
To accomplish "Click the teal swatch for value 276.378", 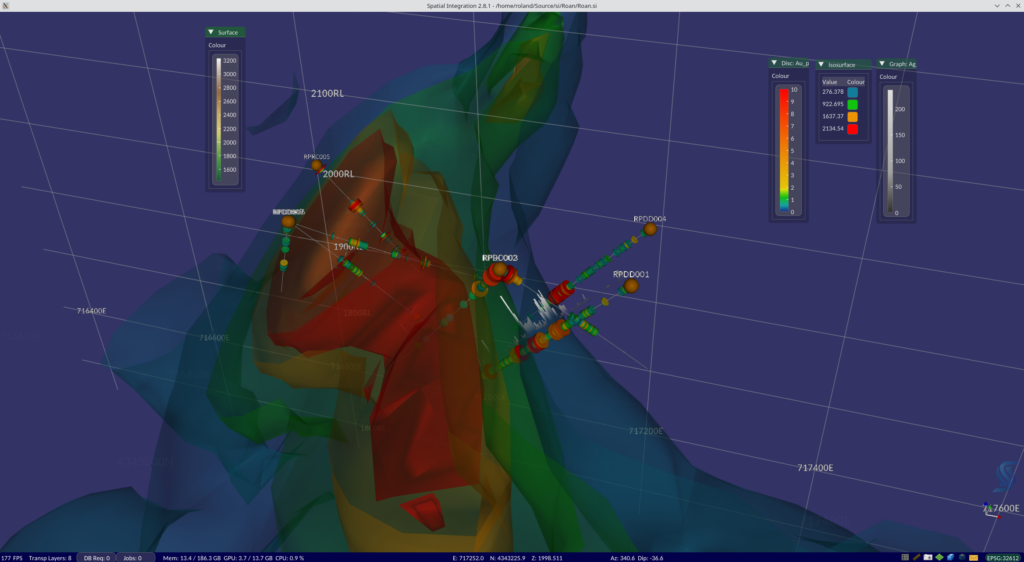I will (x=852, y=92).
